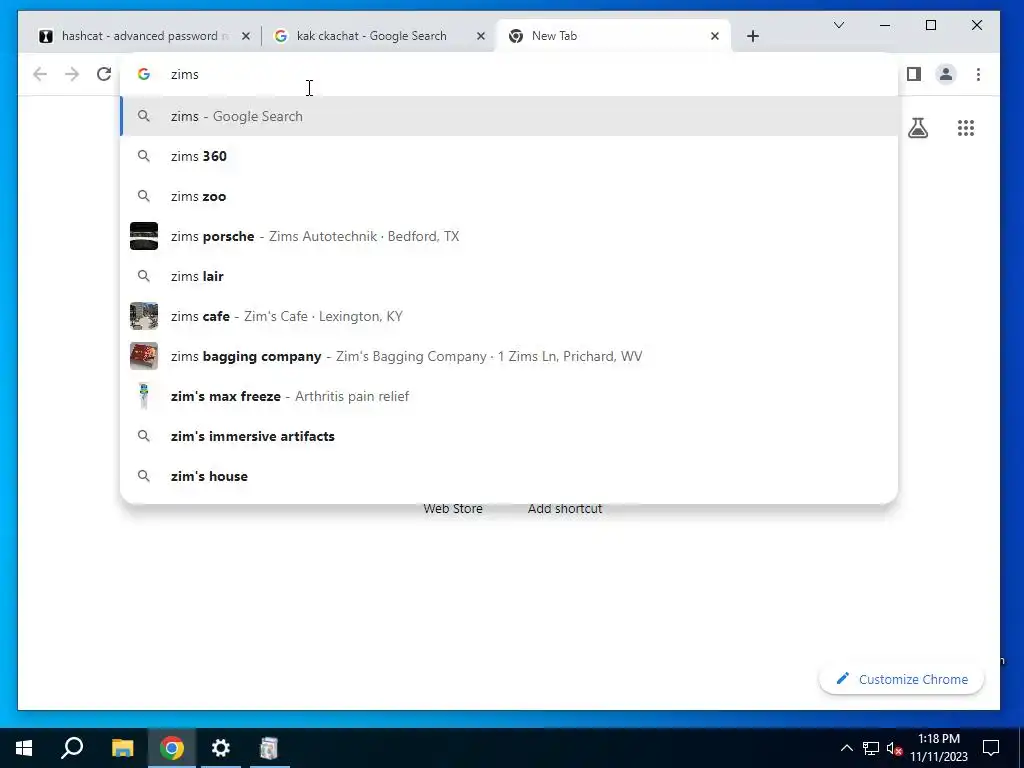Image resolution: width=1024 pixels, height=768 pixels.
Task: Close the kak ckachat Google Search tab
Action: click(481, 36)
